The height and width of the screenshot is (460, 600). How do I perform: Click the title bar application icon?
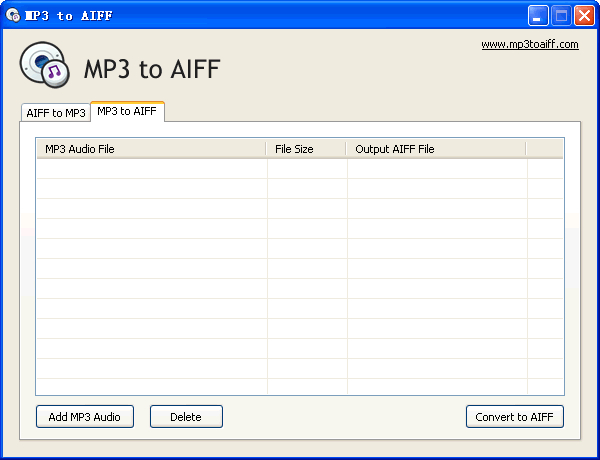[x=13, y=15]
